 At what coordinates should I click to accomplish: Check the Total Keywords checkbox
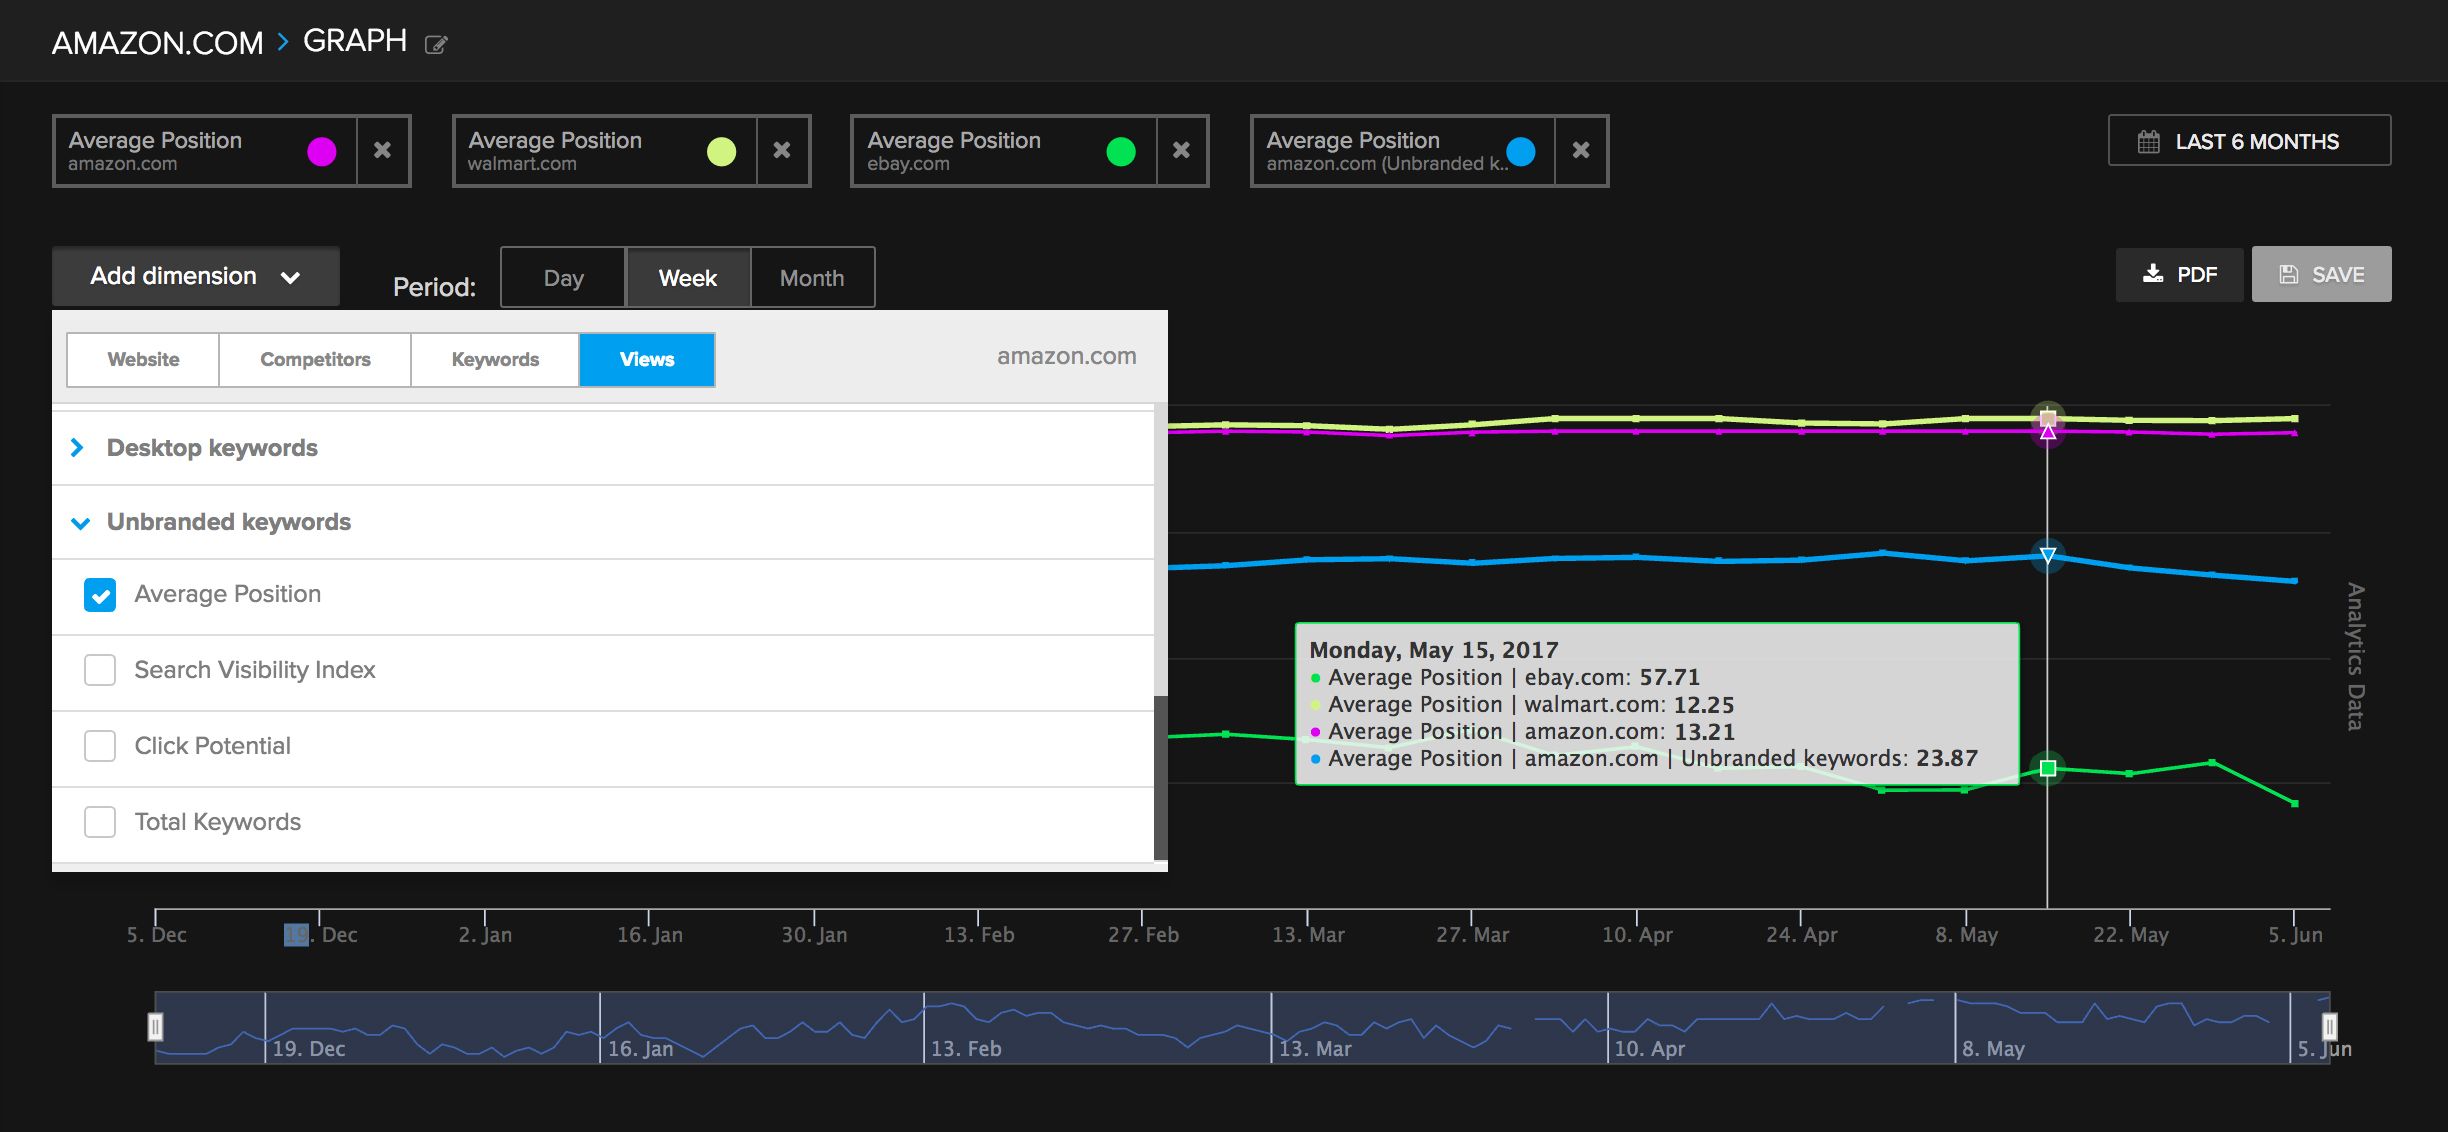100,822
